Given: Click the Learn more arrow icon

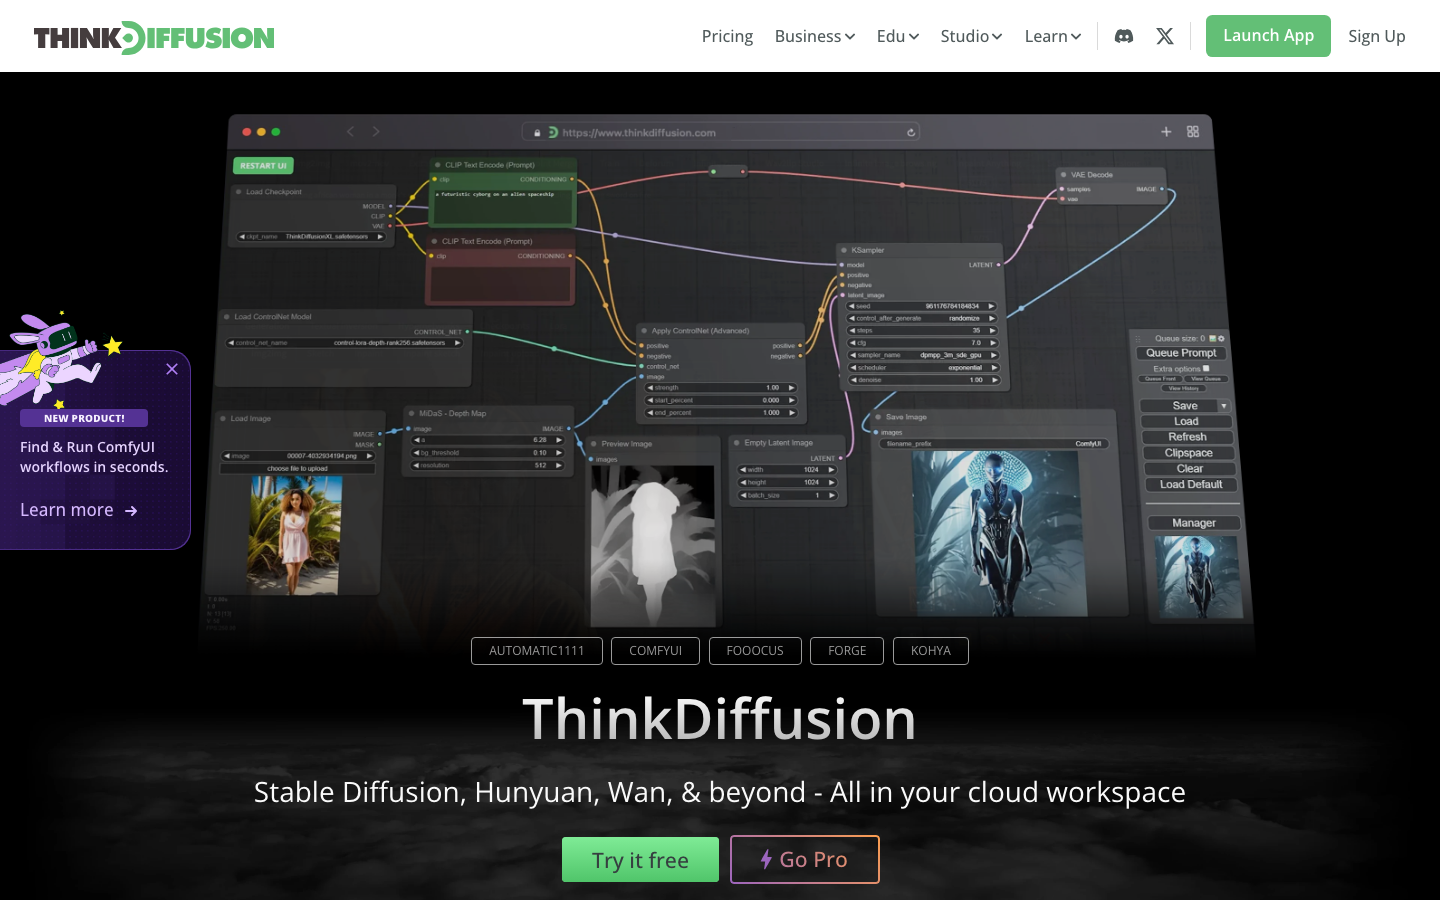Looking at the screenshot, I should (x=131, y=511).
